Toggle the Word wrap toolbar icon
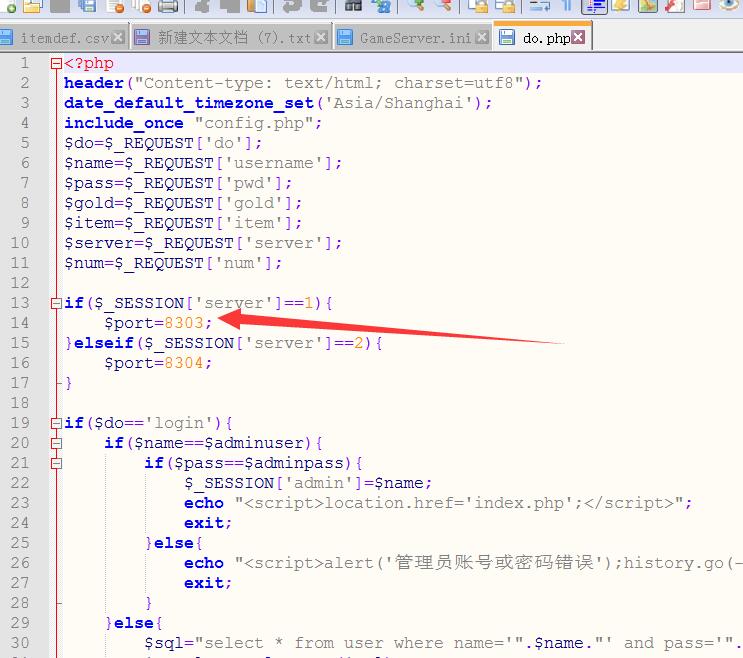The image size is (743, 658). point(540,6)
